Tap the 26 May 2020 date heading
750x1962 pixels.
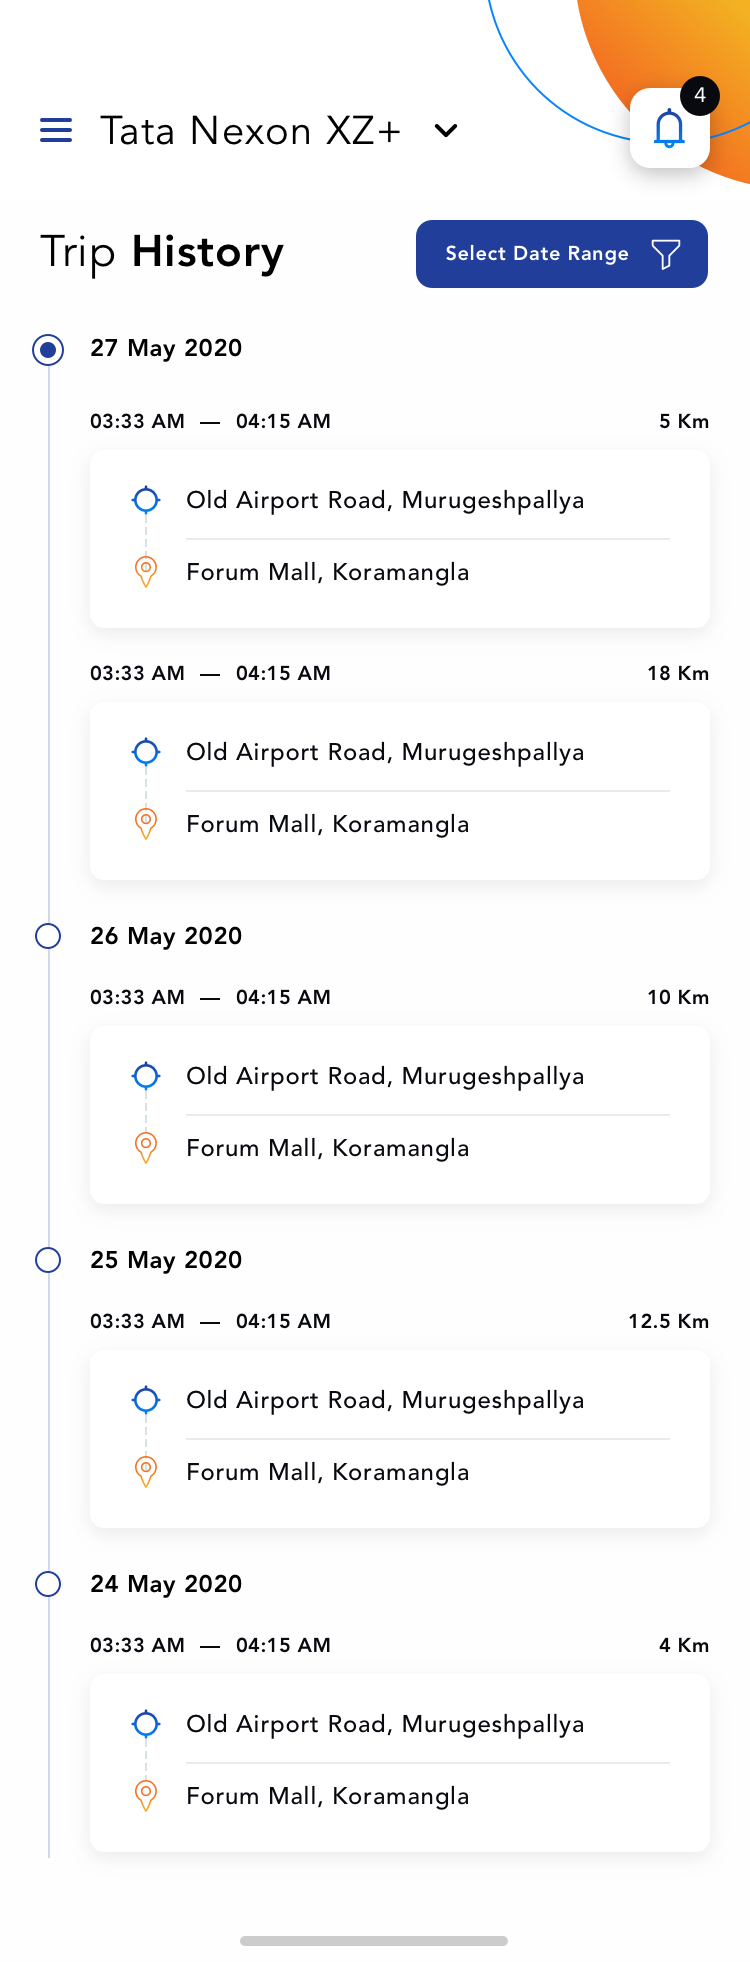[x=166, y=936]
